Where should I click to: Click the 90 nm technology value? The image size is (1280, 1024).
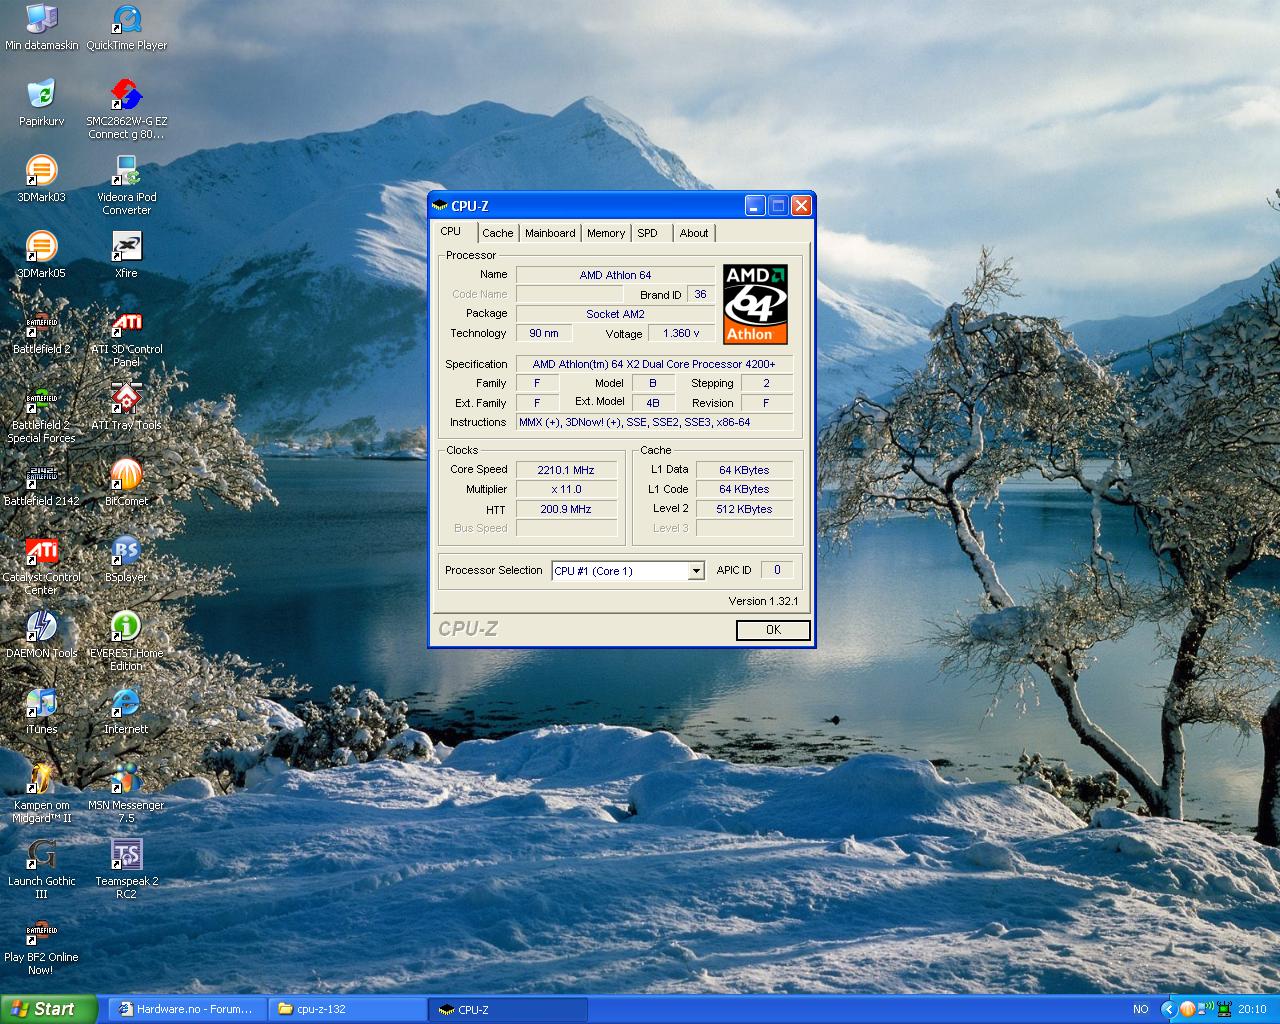[544, 333]
